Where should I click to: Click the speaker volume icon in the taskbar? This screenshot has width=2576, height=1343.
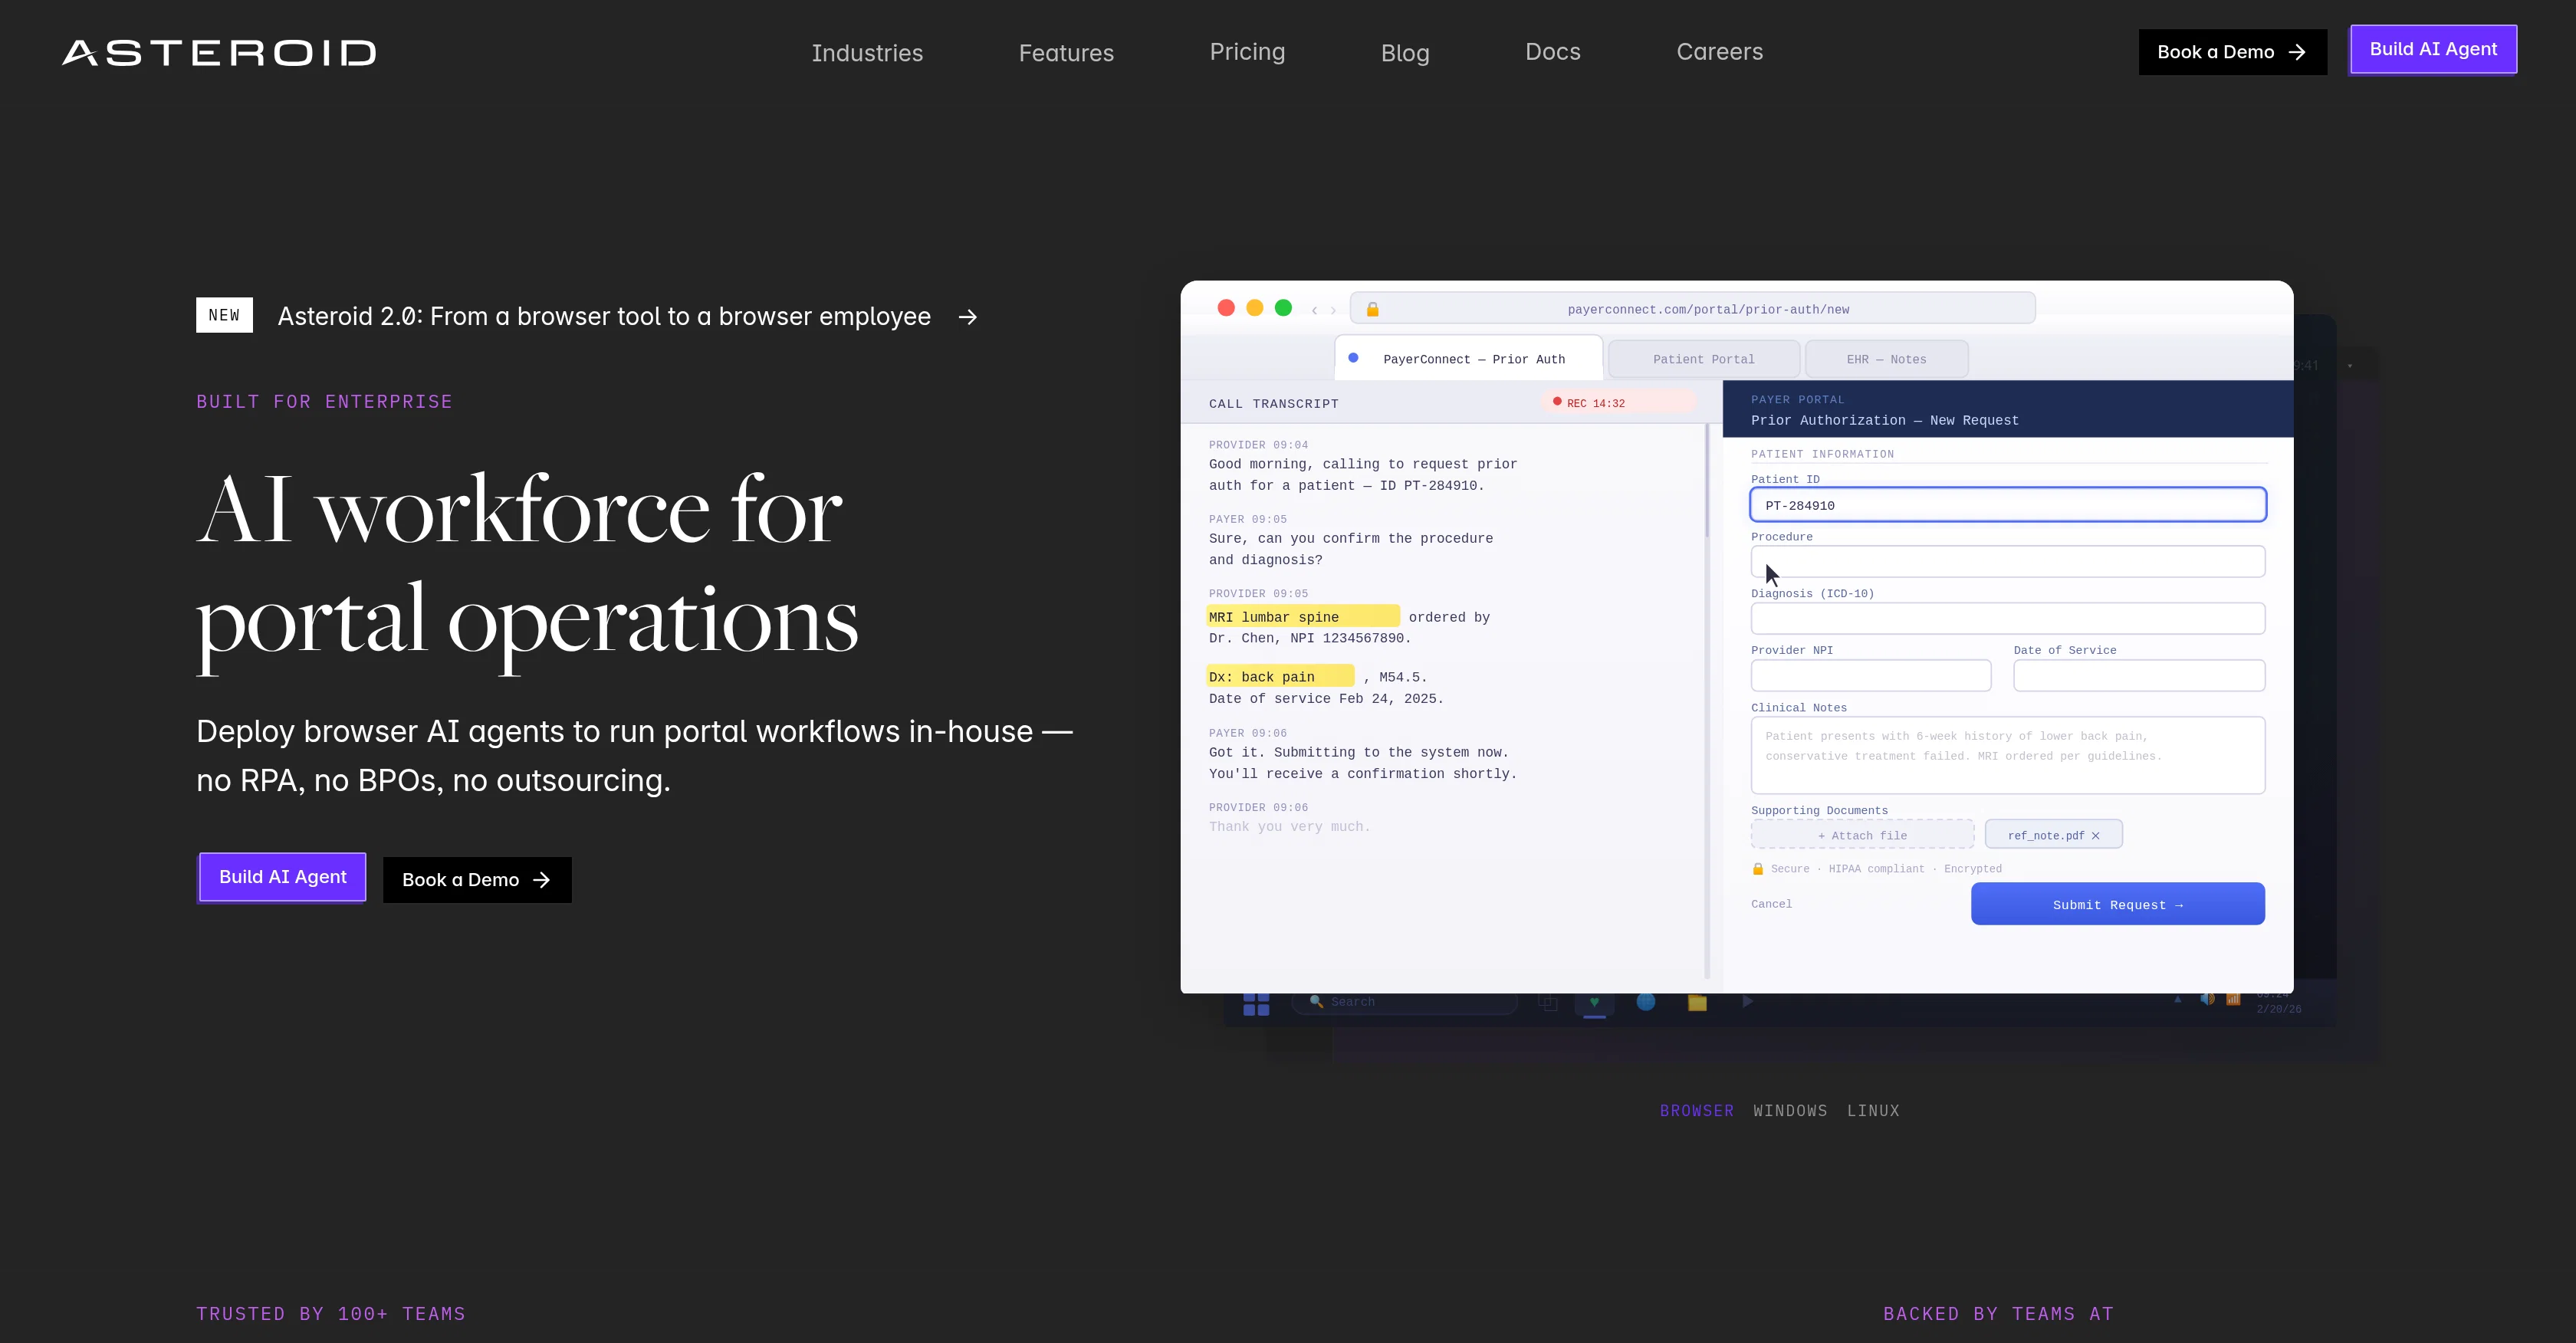2207,1000
